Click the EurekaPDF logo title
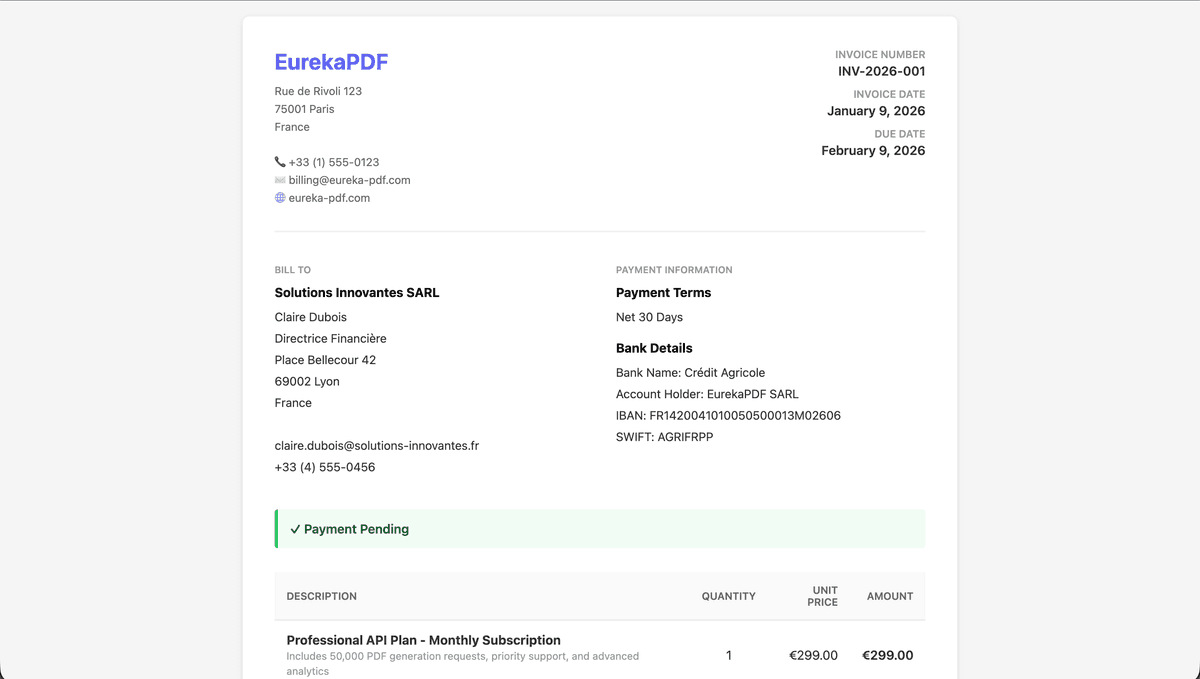This screenshot has height=679, width=1200. pyautogui.click(x=331, y=62)
